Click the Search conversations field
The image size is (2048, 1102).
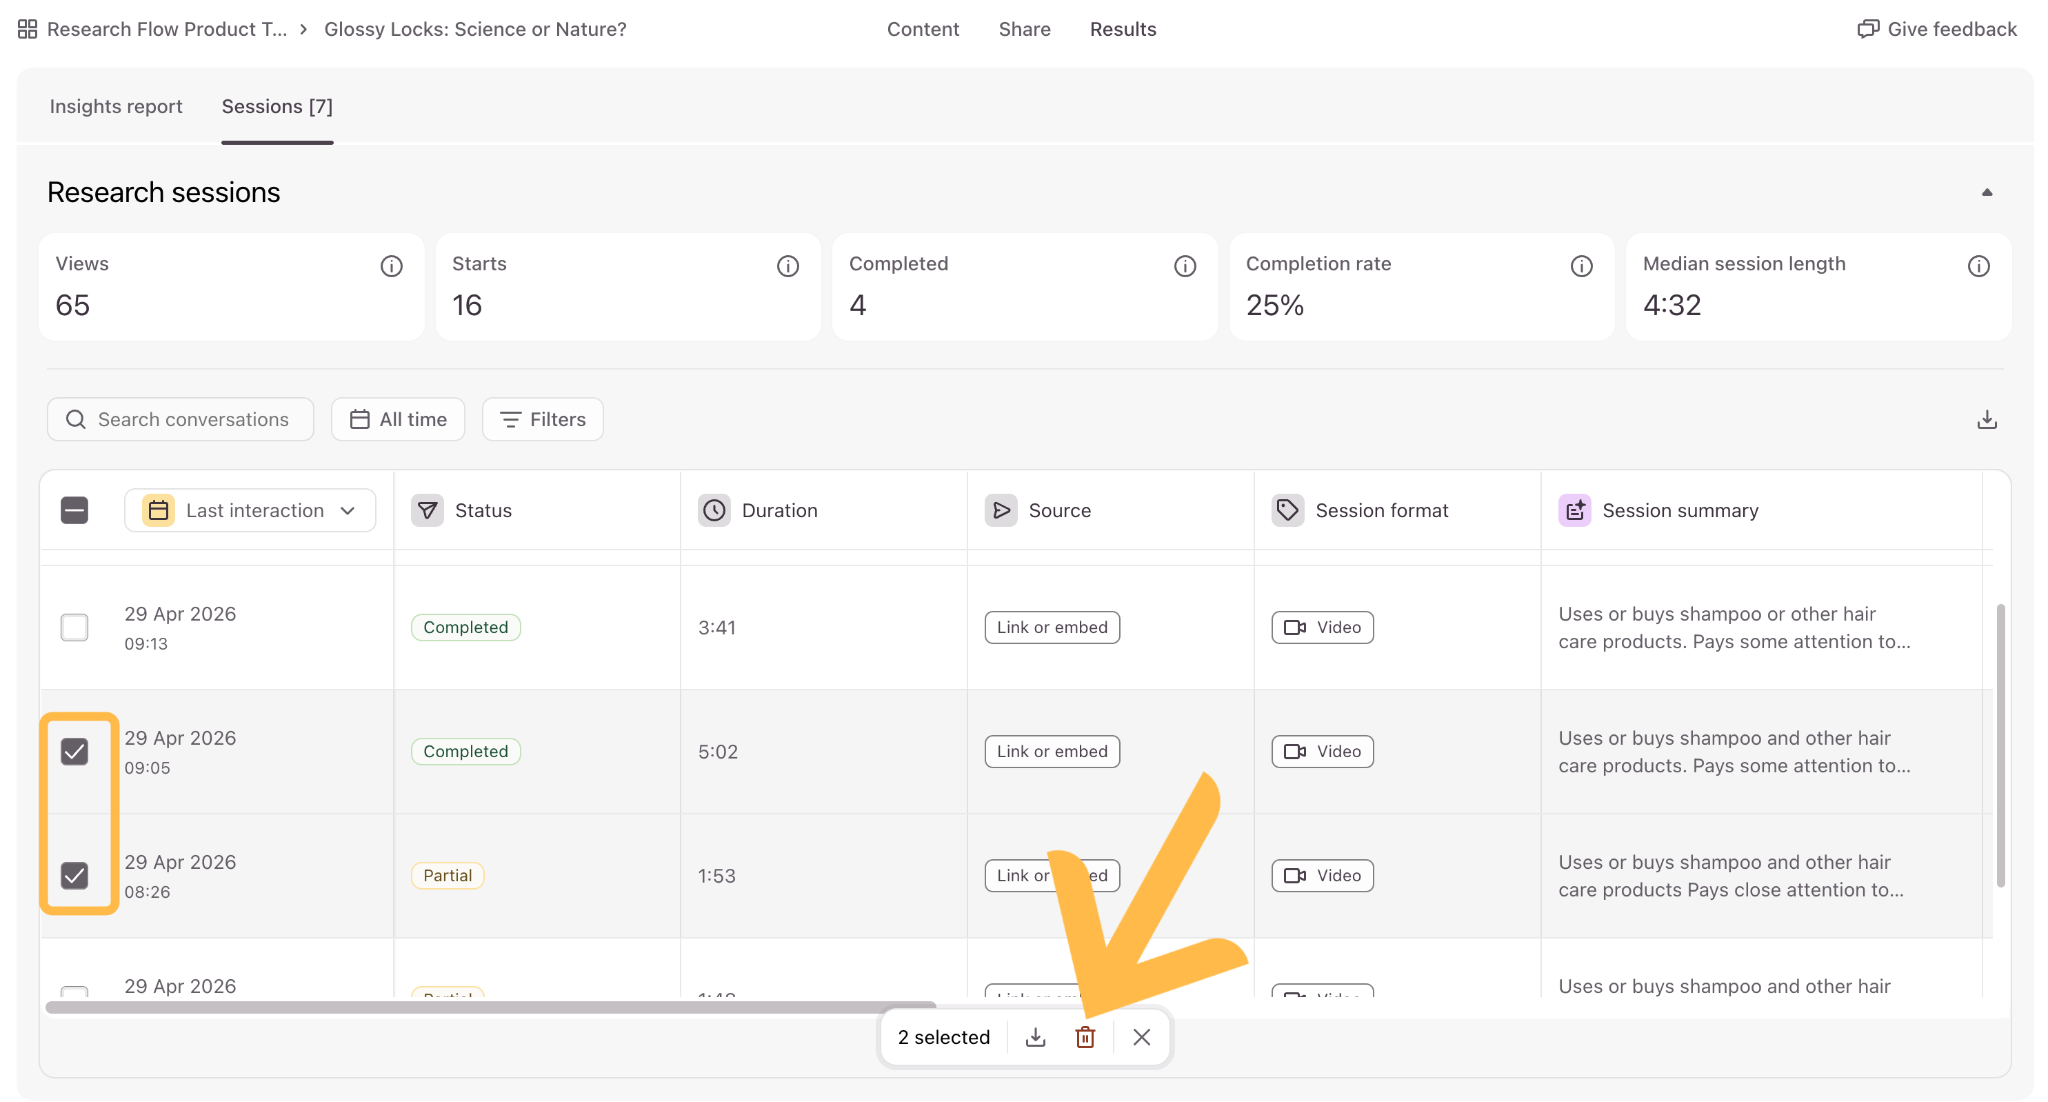coord(180,419)
